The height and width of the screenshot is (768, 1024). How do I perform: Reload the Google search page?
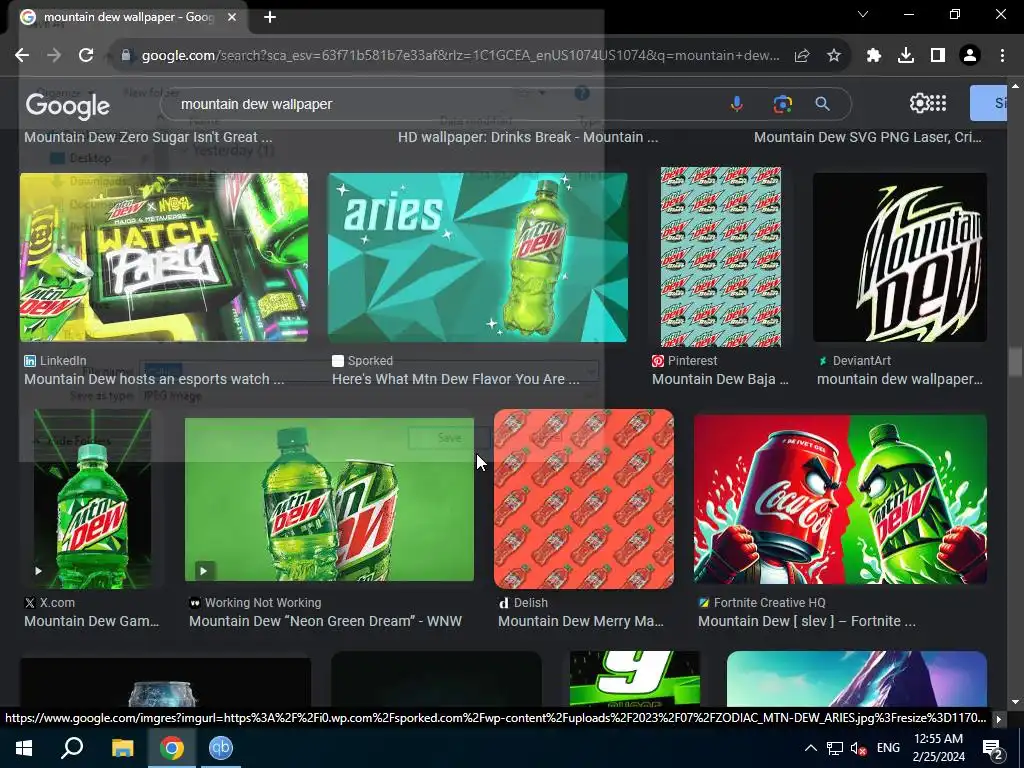[x=86, y=56]
